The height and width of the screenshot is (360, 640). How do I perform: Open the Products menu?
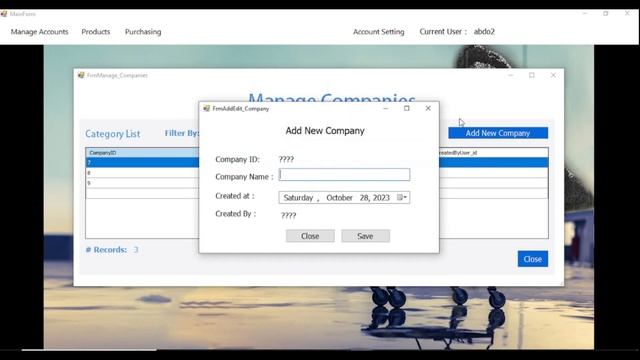[96, 32]
